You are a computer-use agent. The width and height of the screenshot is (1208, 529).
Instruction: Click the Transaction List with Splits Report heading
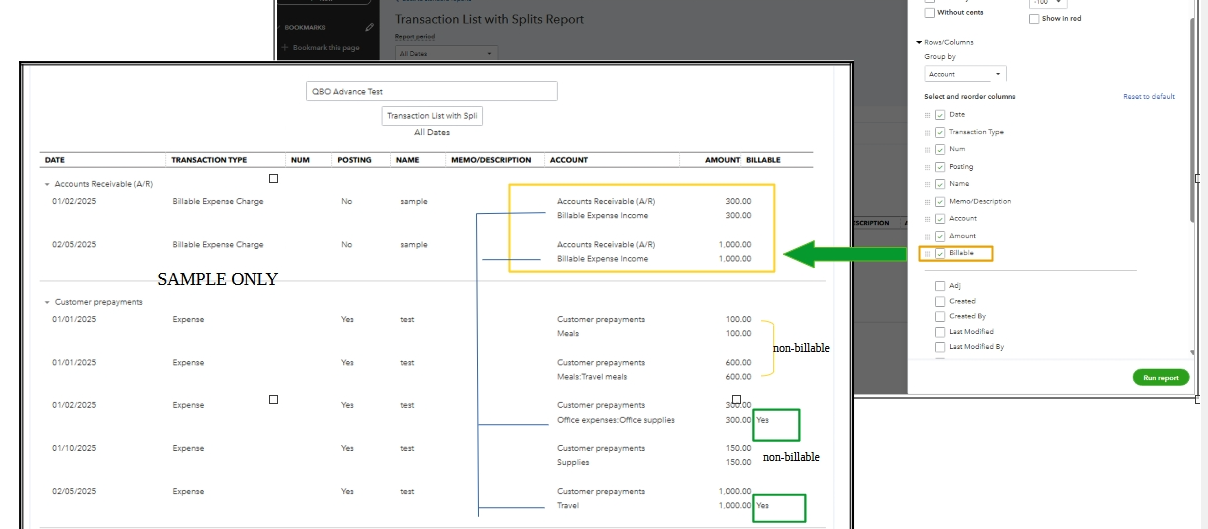490,19
